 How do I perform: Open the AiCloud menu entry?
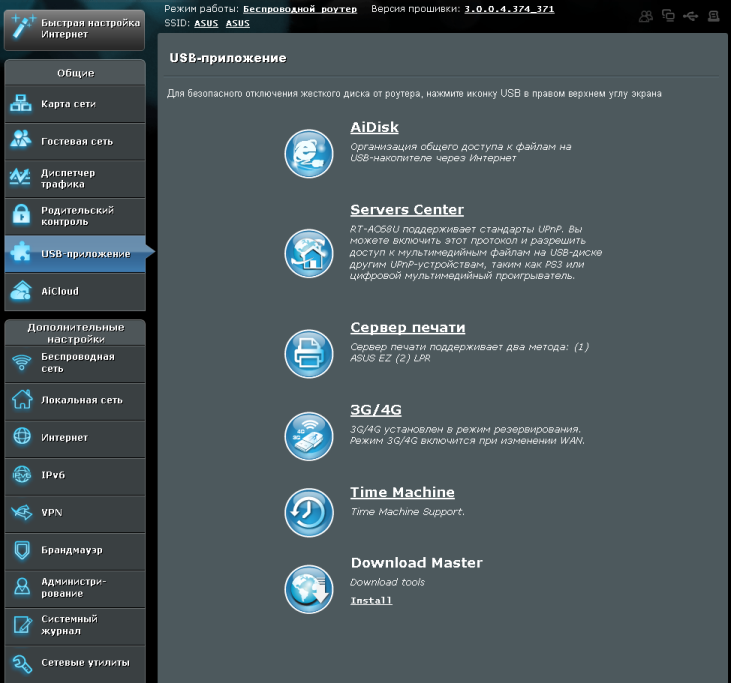(x=75, y=291)
